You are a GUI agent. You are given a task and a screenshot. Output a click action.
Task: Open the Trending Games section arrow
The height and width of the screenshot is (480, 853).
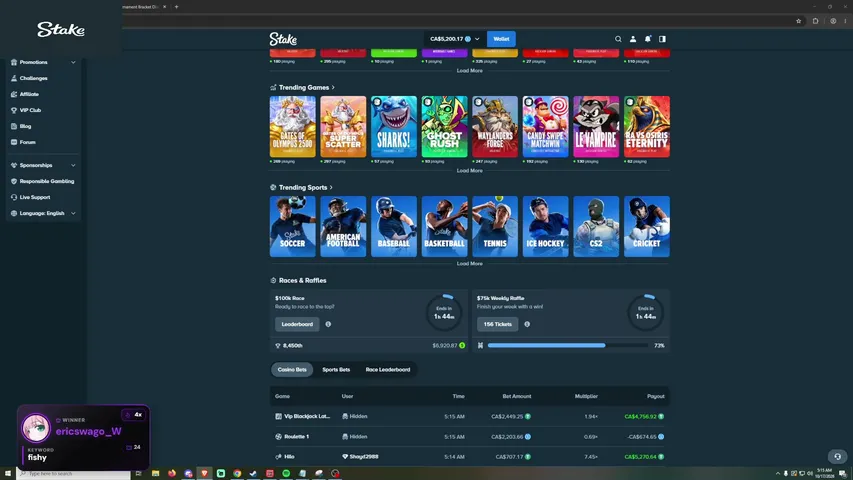333,88
